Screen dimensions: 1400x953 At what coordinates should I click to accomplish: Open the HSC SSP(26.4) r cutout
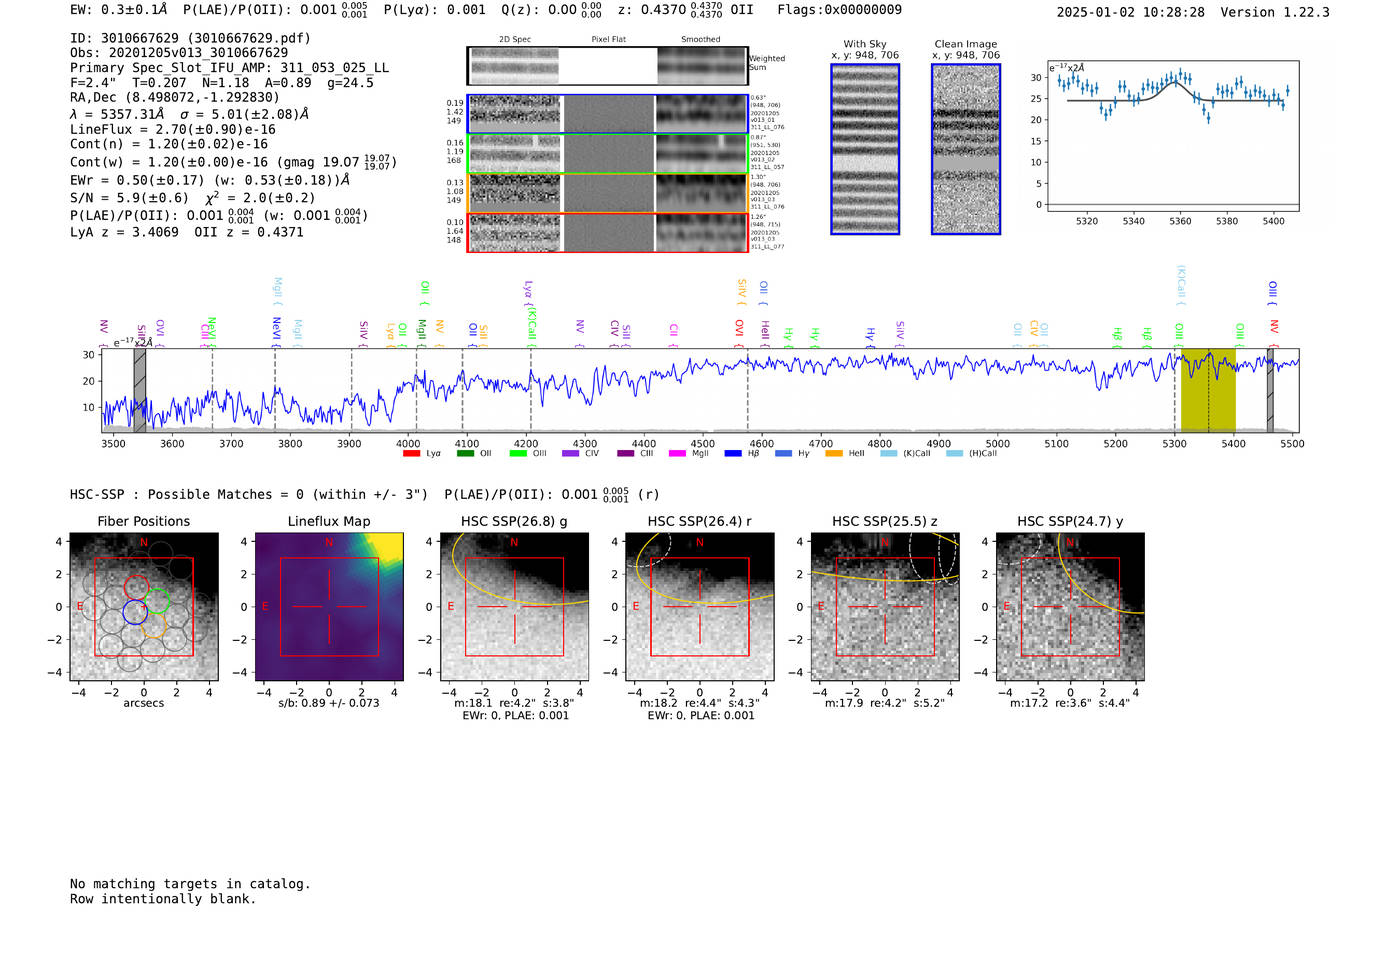point(699,607)
